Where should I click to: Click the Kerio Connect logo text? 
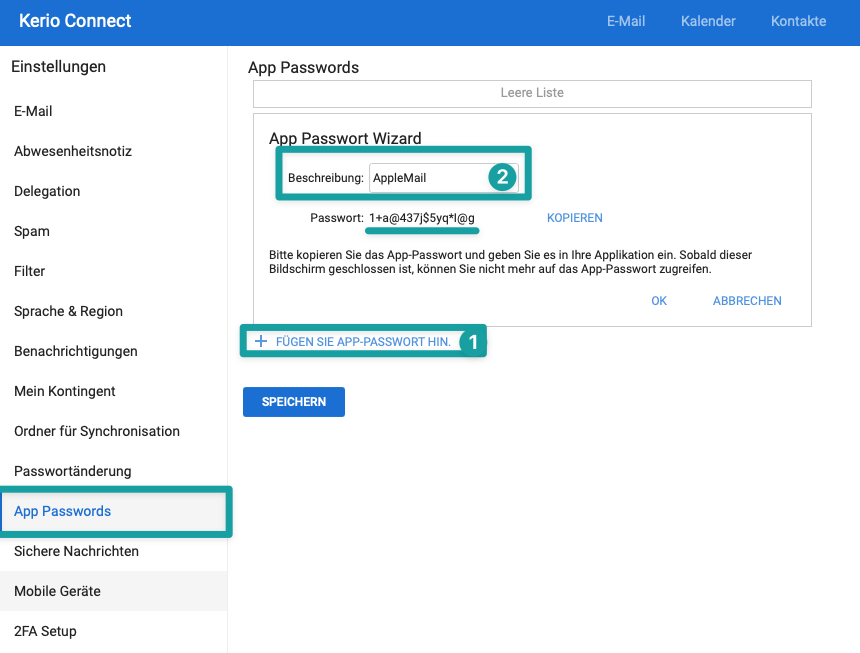tap(75, 21)
